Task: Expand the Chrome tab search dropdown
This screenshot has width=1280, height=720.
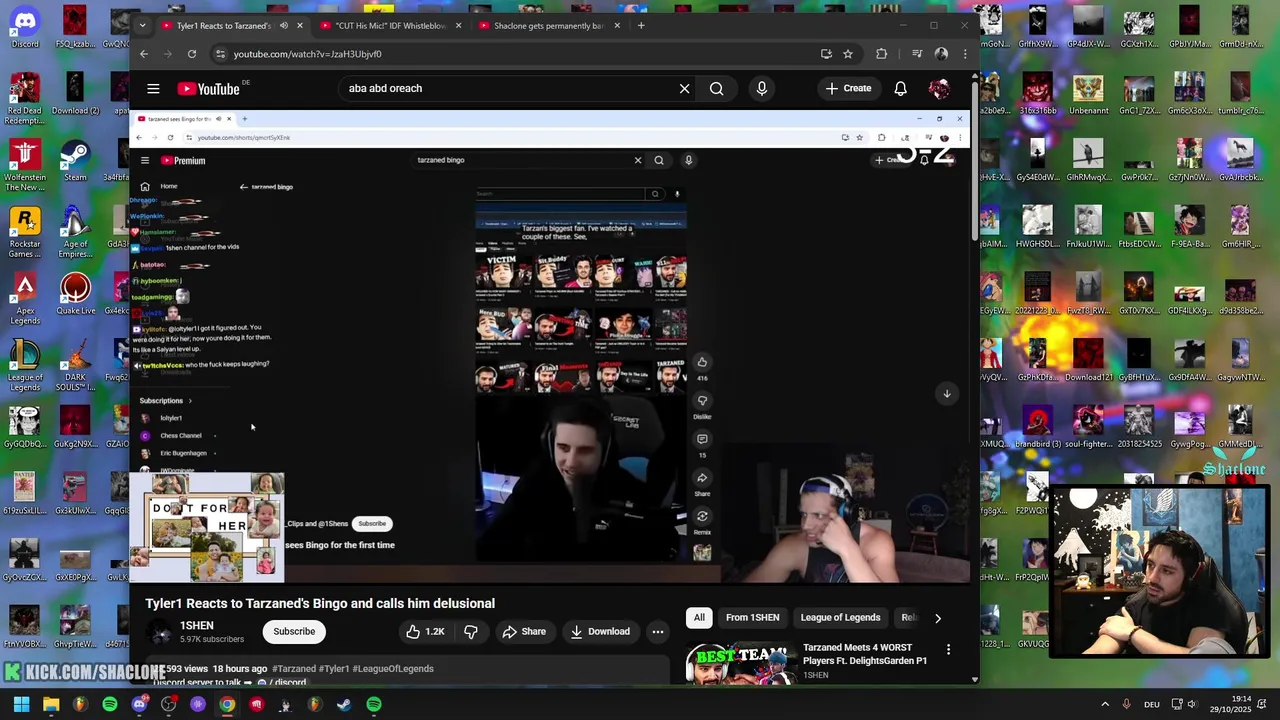Action: 142,25
